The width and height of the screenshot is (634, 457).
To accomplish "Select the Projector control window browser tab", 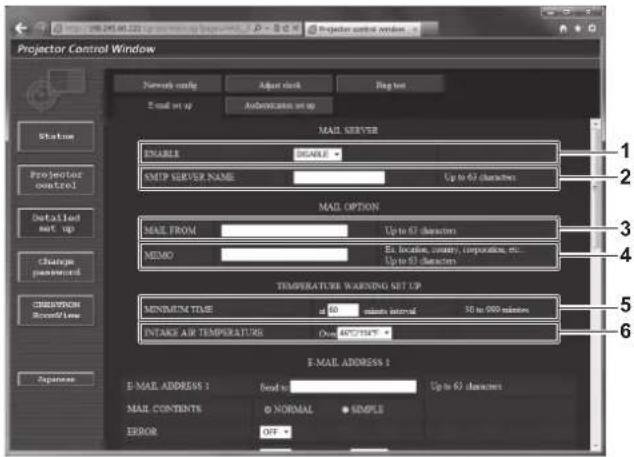I will [x=362, y=29].
